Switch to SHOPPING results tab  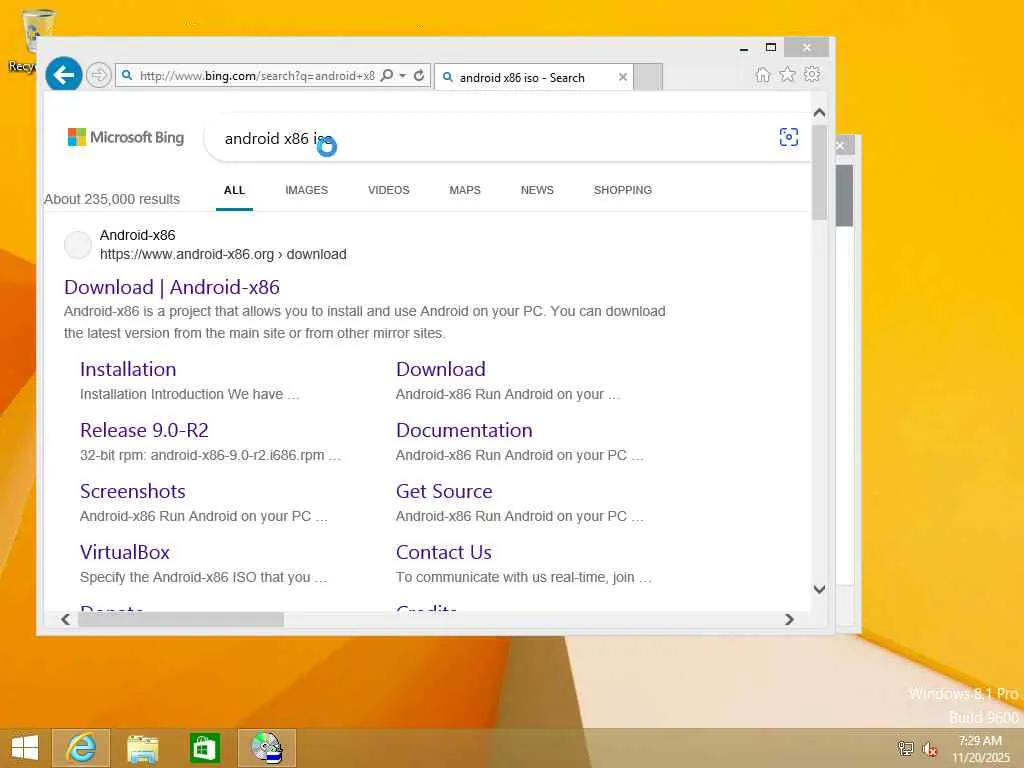(x=622, y=190)
